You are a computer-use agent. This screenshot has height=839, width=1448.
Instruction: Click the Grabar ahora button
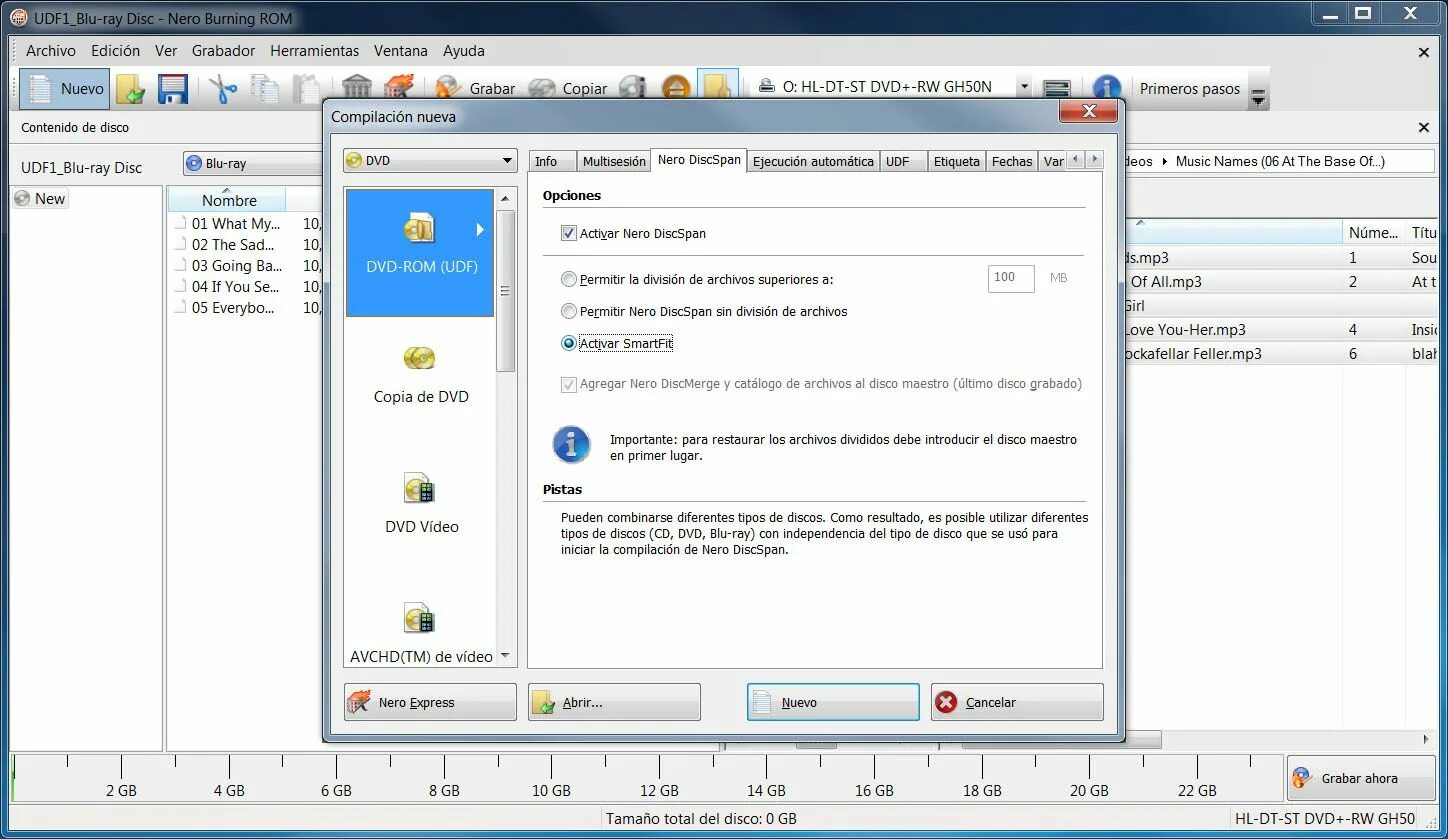click(1361, 778)
